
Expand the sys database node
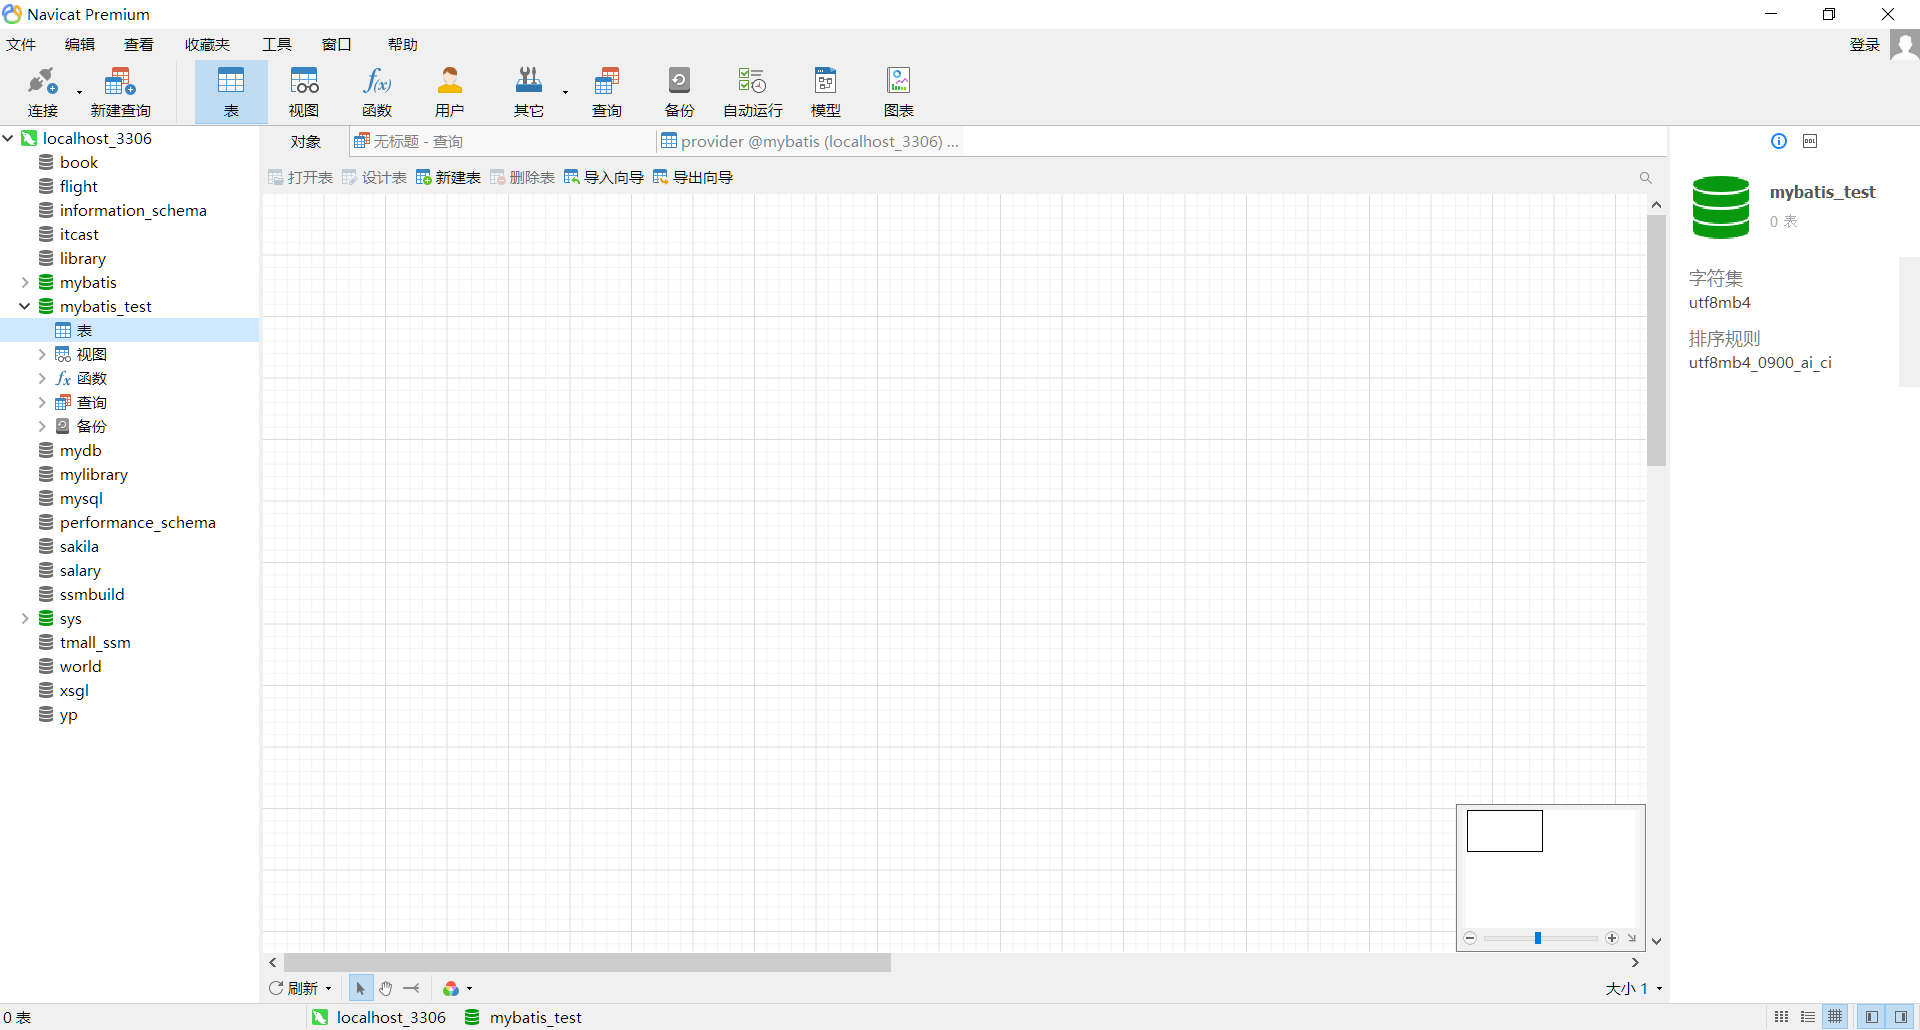[25, 618]
